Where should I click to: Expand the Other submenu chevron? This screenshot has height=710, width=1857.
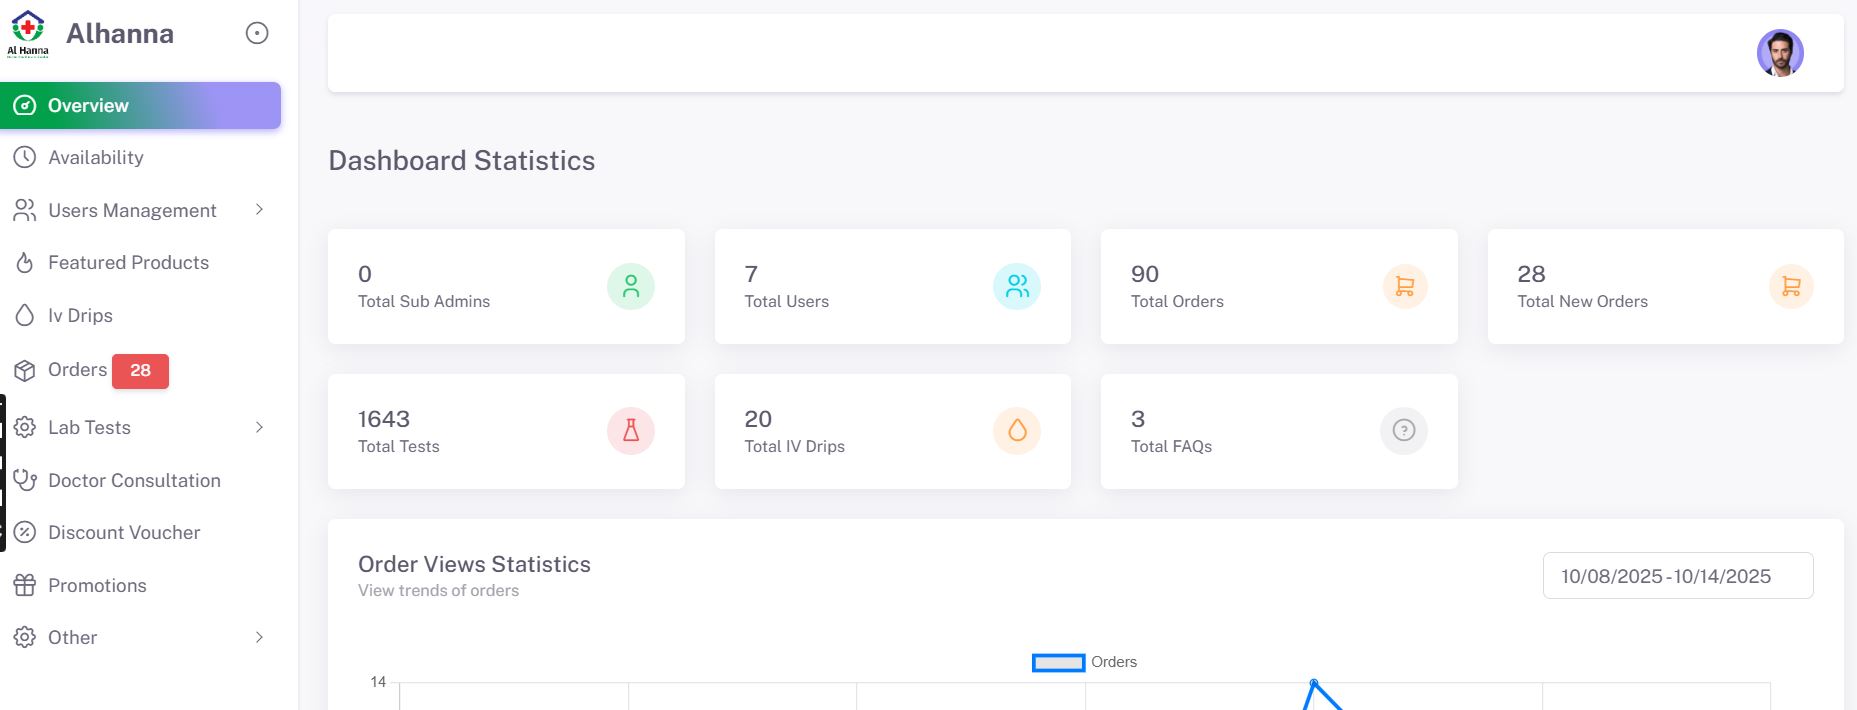click(259, 638)
